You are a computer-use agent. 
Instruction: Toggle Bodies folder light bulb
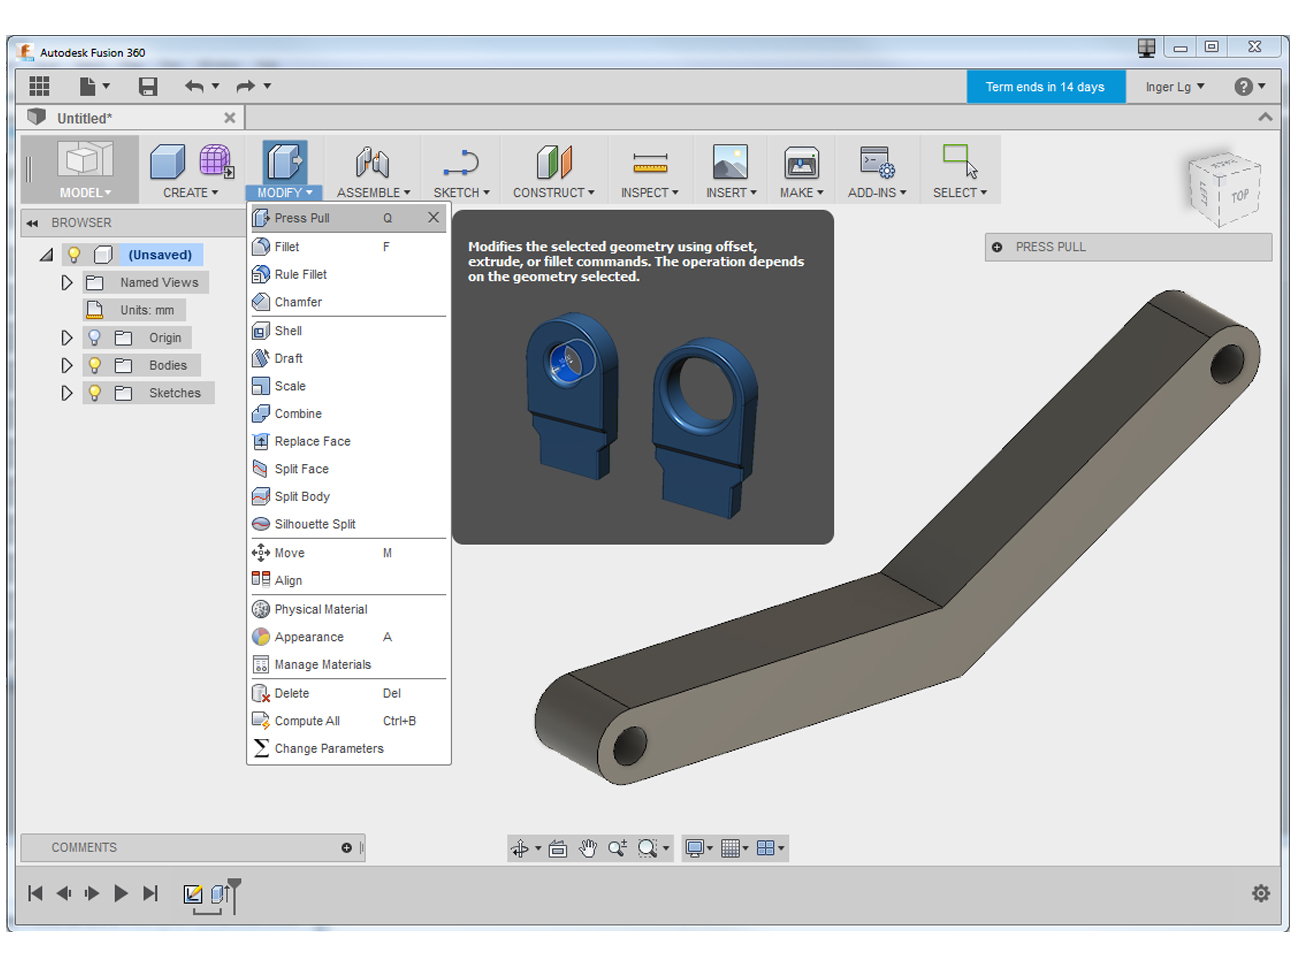tap(95, 365)
